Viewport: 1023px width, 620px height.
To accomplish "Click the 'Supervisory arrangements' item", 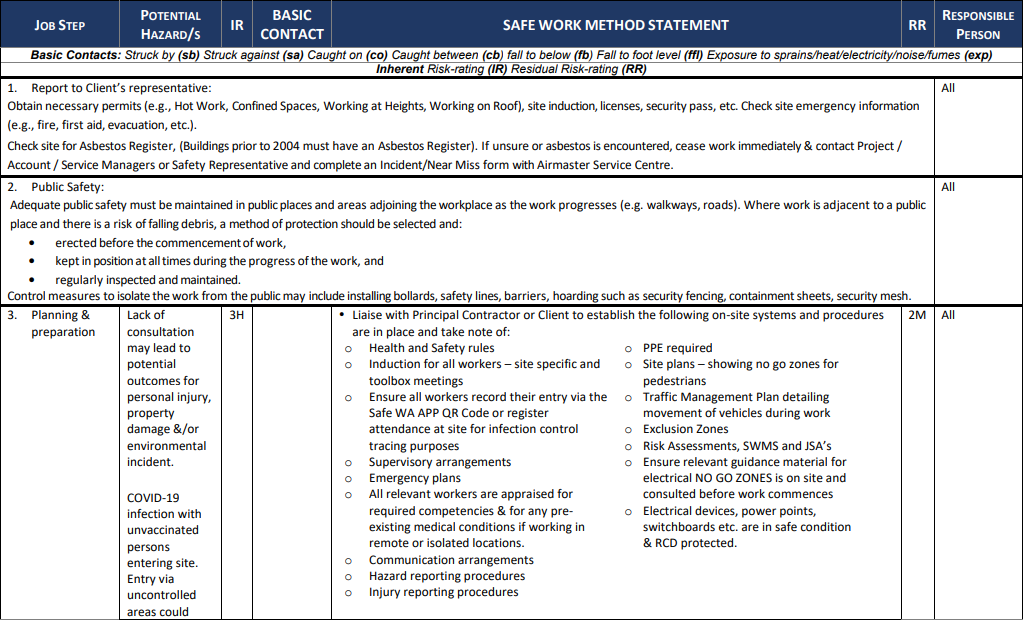I will point(440,462).
